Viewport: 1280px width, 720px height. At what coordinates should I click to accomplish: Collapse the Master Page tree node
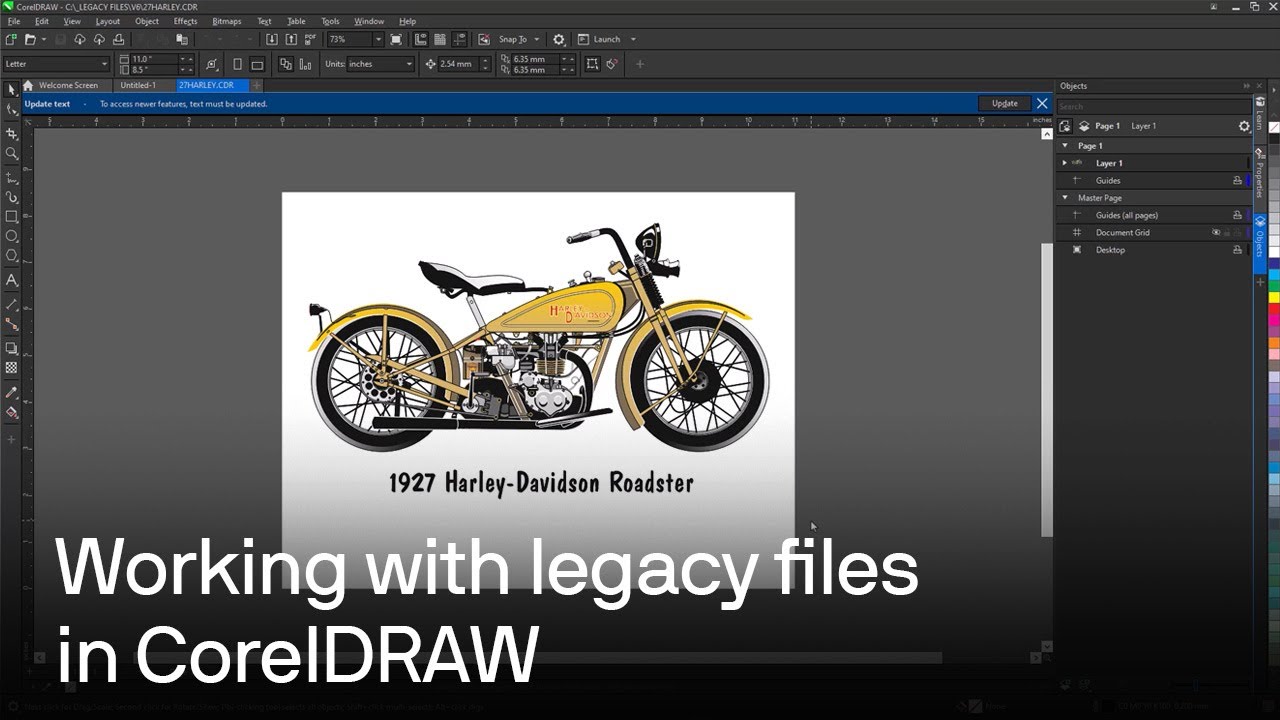(x=1065, y=198)
